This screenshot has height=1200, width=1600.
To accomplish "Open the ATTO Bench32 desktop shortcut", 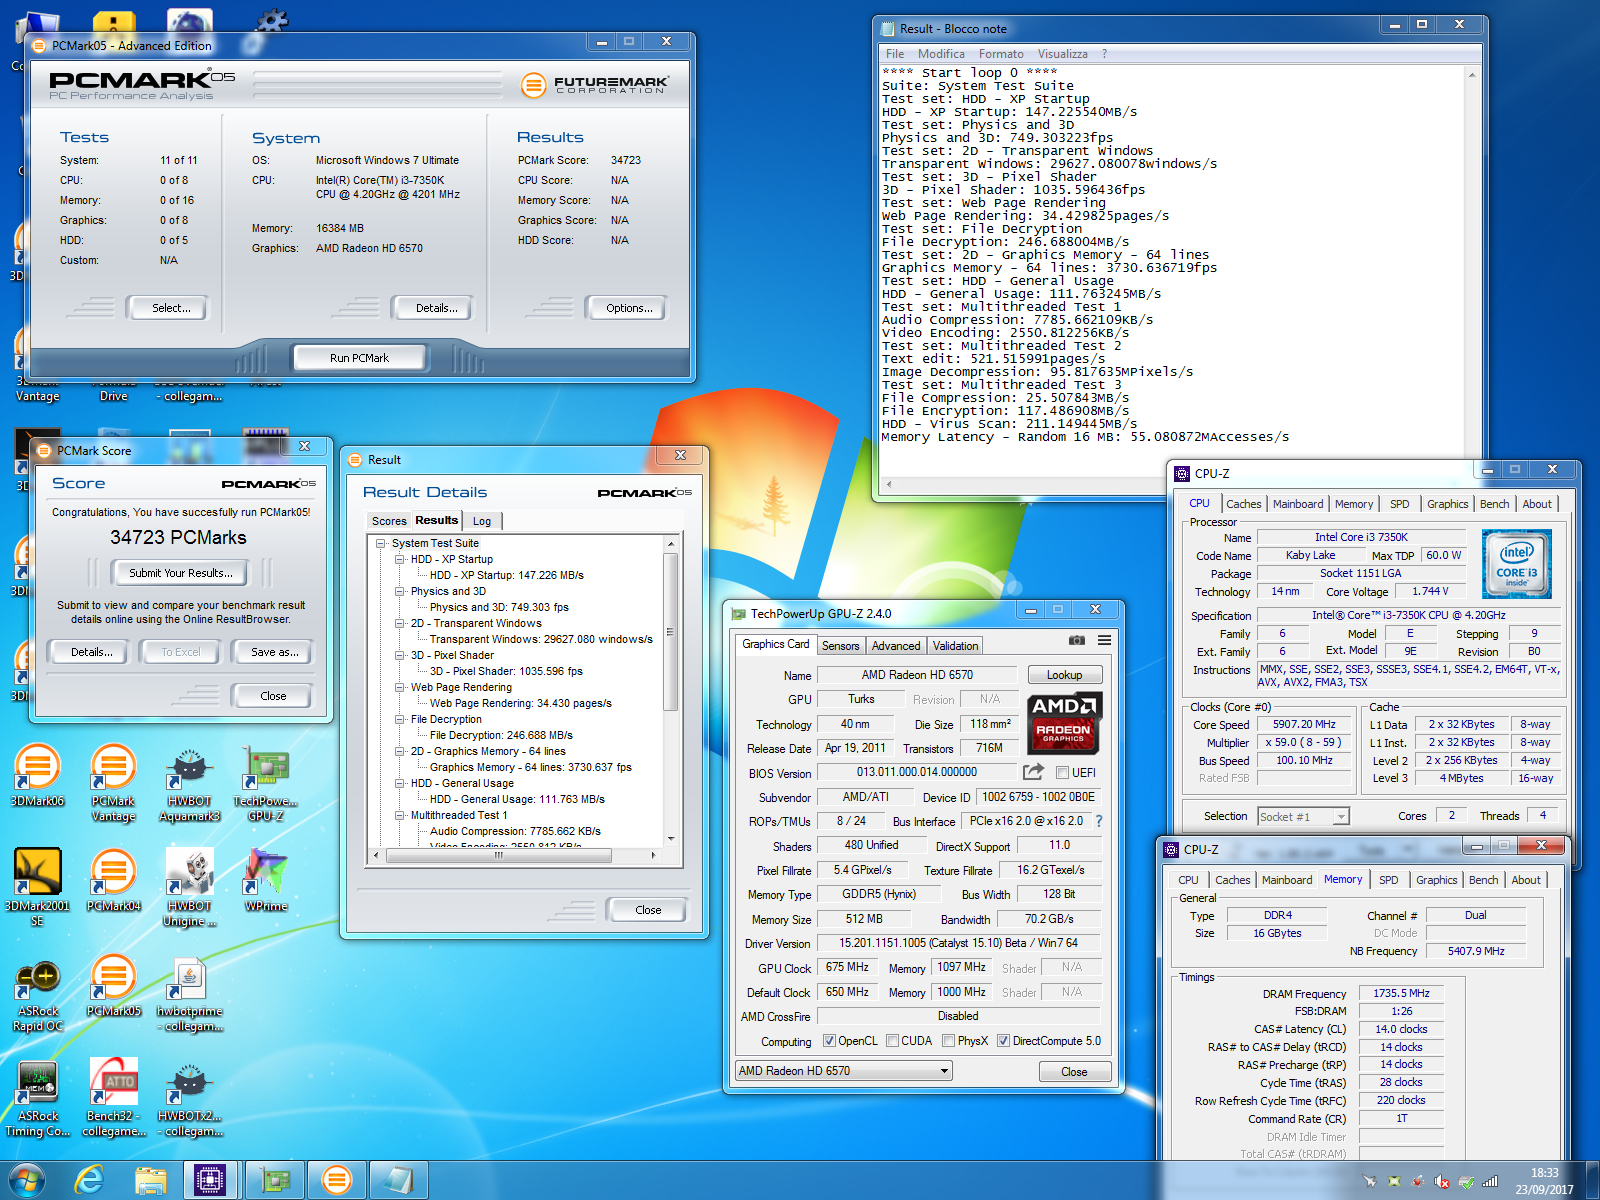I will 113,1098.
